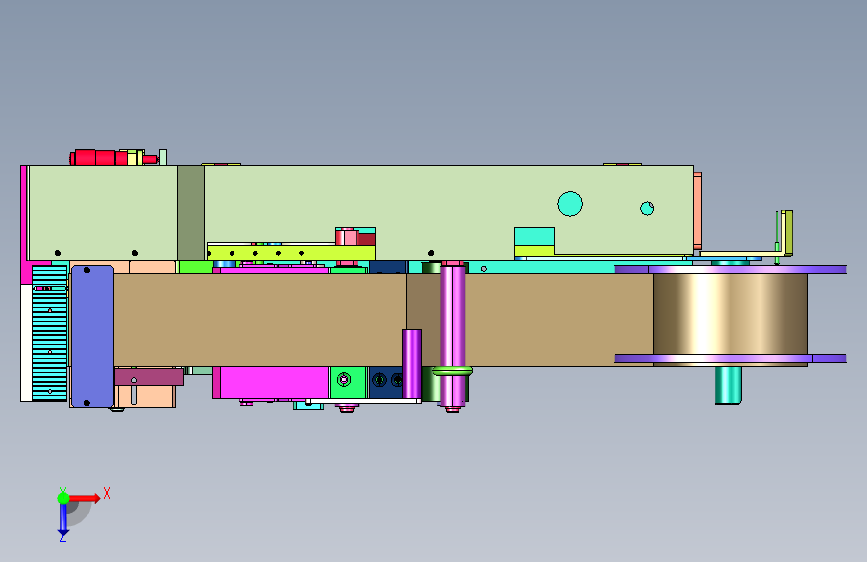867x562 pixels.
Task: Select the magenta edge strip at far left
Action: [23, 224]
